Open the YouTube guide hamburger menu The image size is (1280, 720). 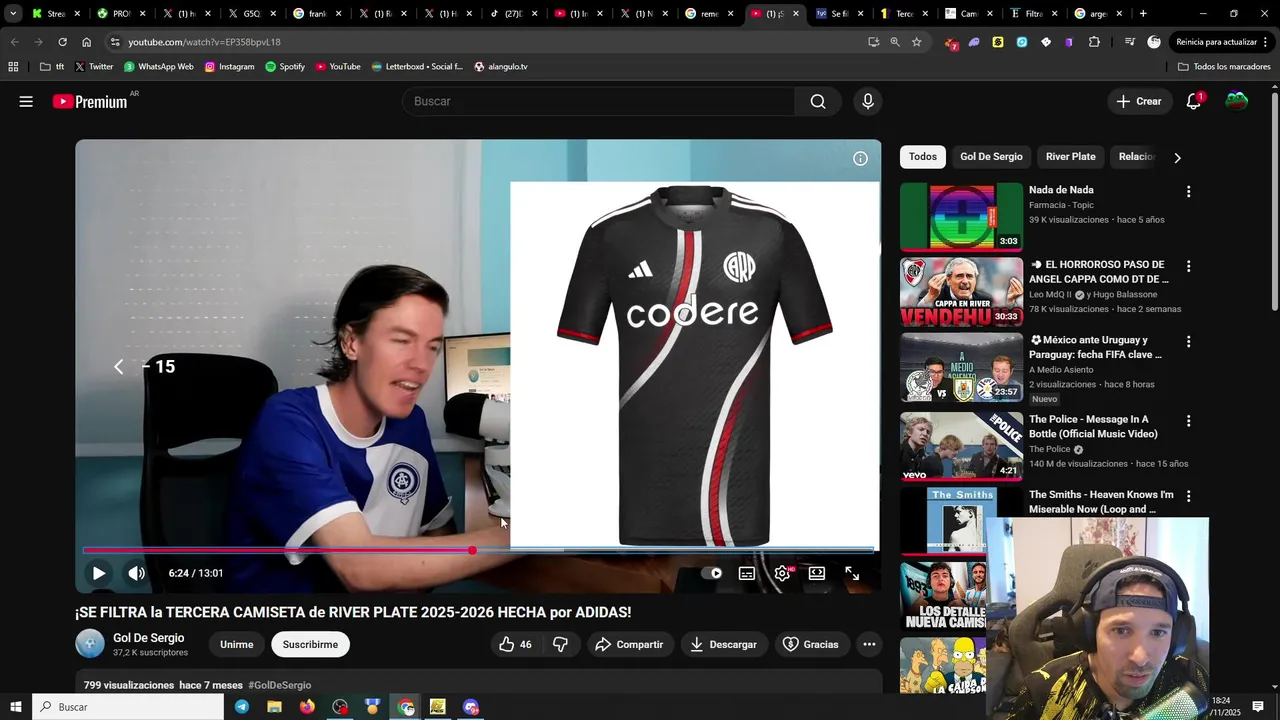26,101
